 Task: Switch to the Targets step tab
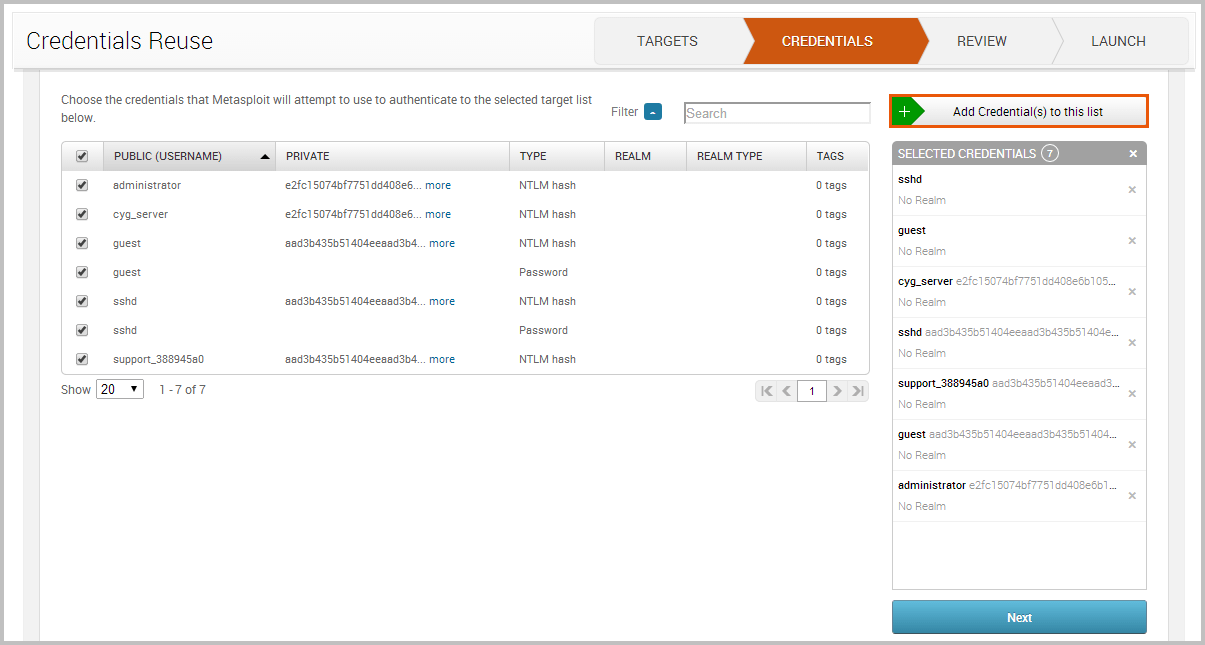[667, 41]
